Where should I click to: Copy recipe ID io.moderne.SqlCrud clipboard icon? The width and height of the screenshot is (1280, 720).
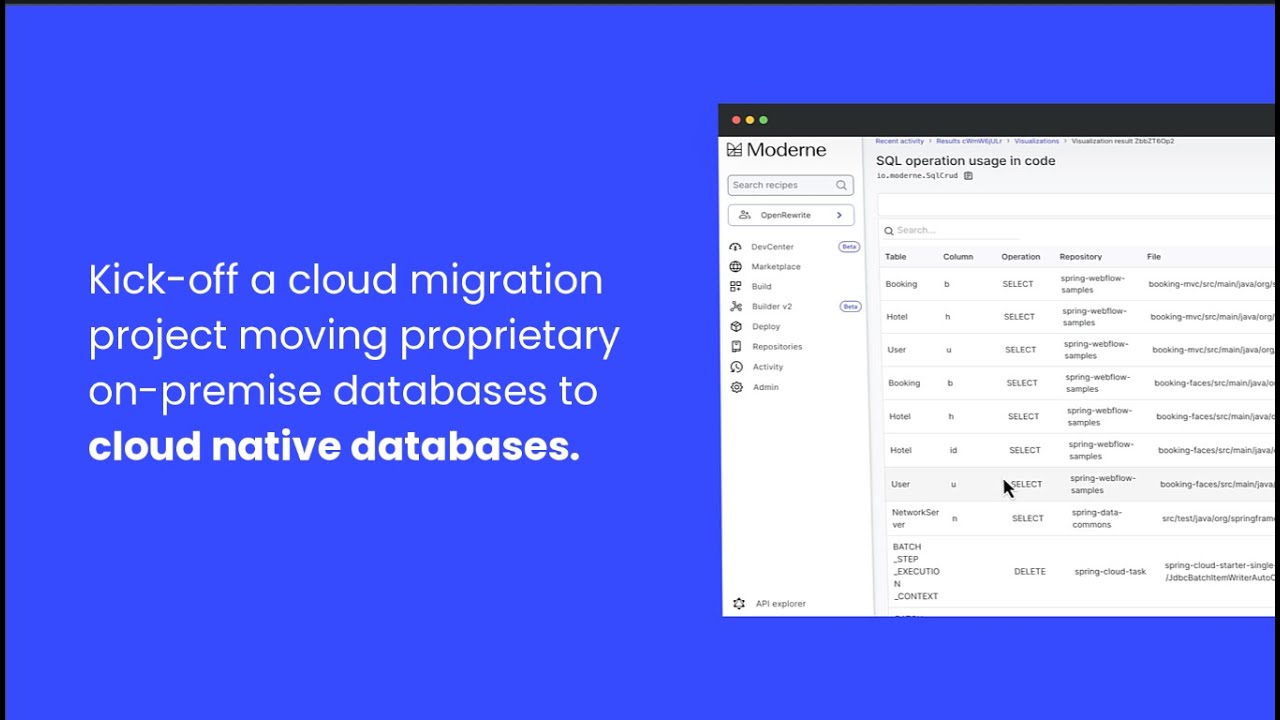coord(968,176)
